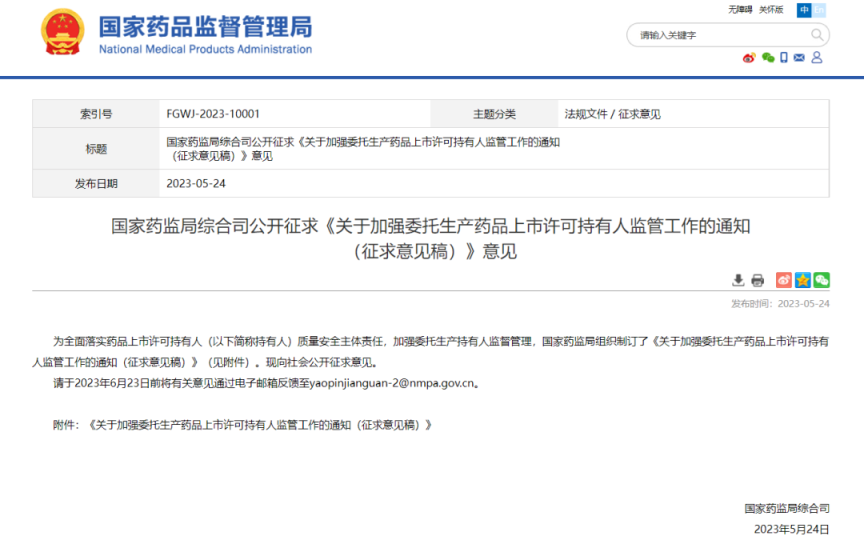
Task: Open the official Weibo icon below the search box
Action: [749, 58]
